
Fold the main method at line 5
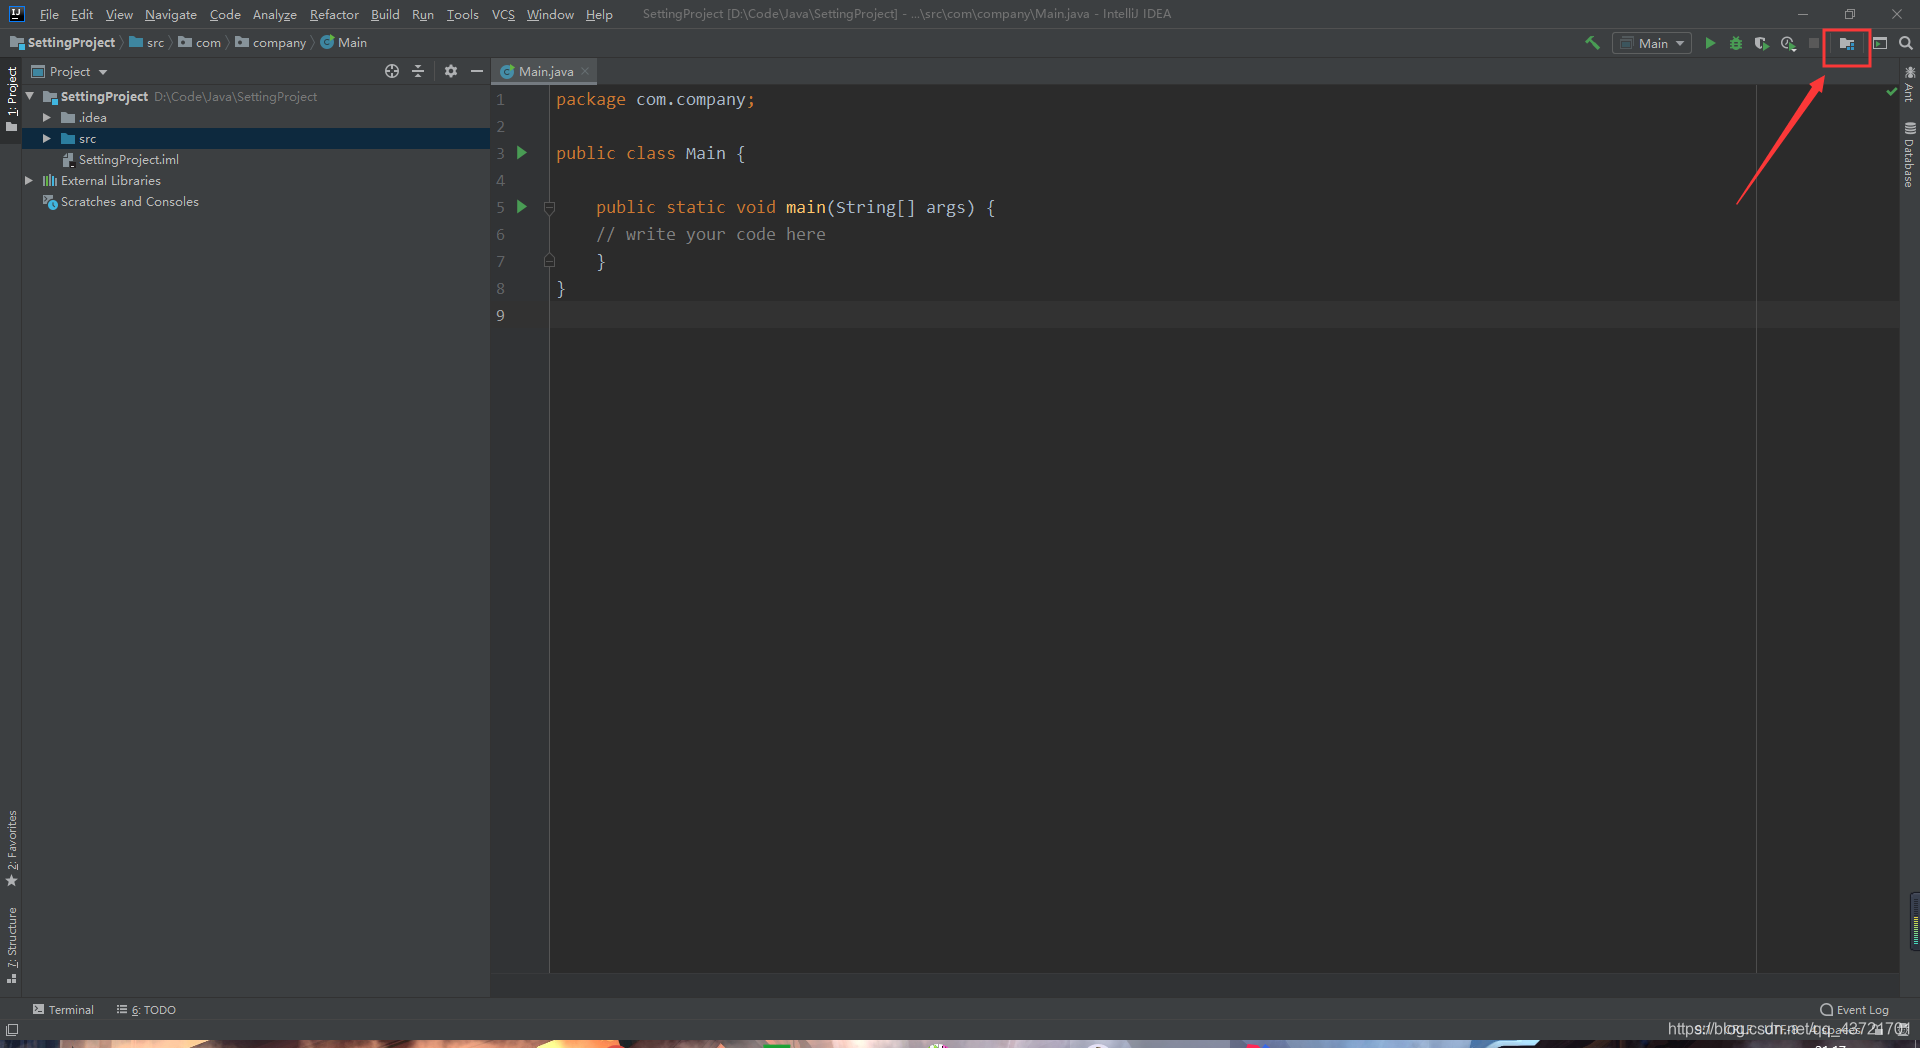549,207
